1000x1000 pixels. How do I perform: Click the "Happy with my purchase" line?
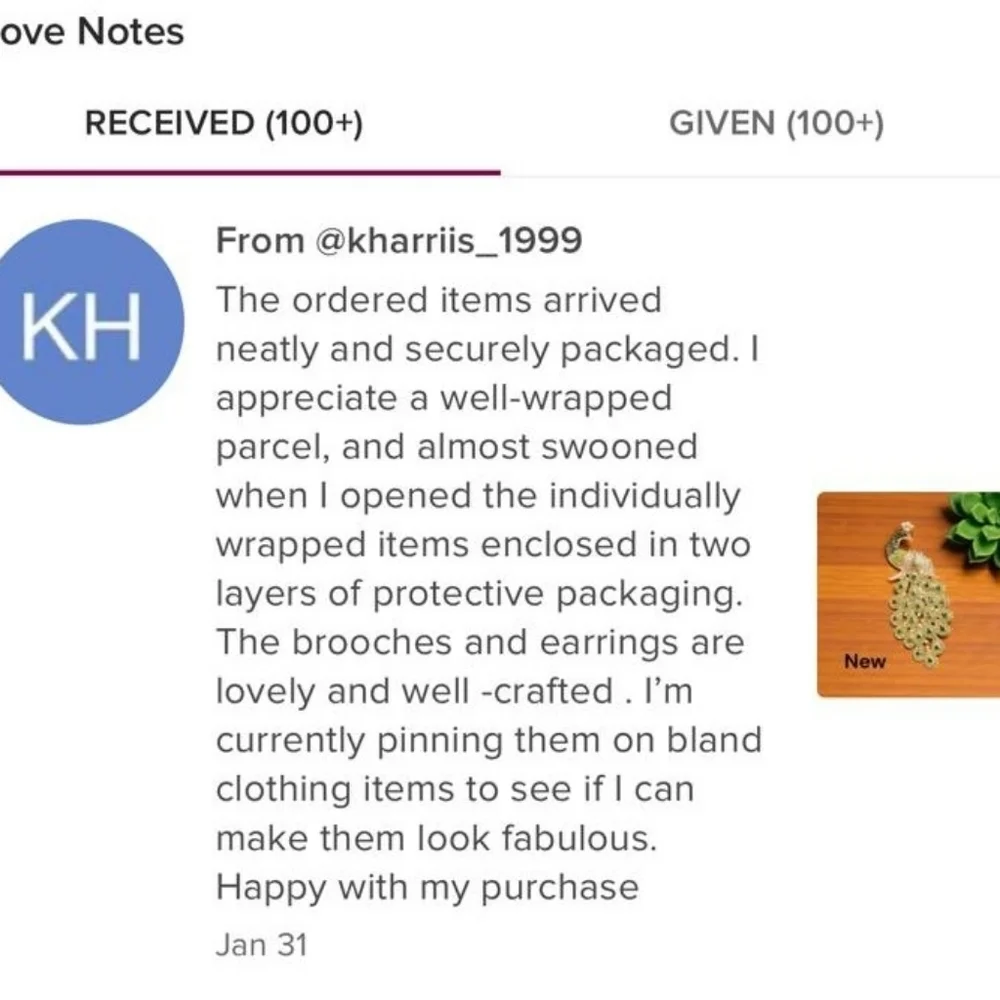coord(427,887)
